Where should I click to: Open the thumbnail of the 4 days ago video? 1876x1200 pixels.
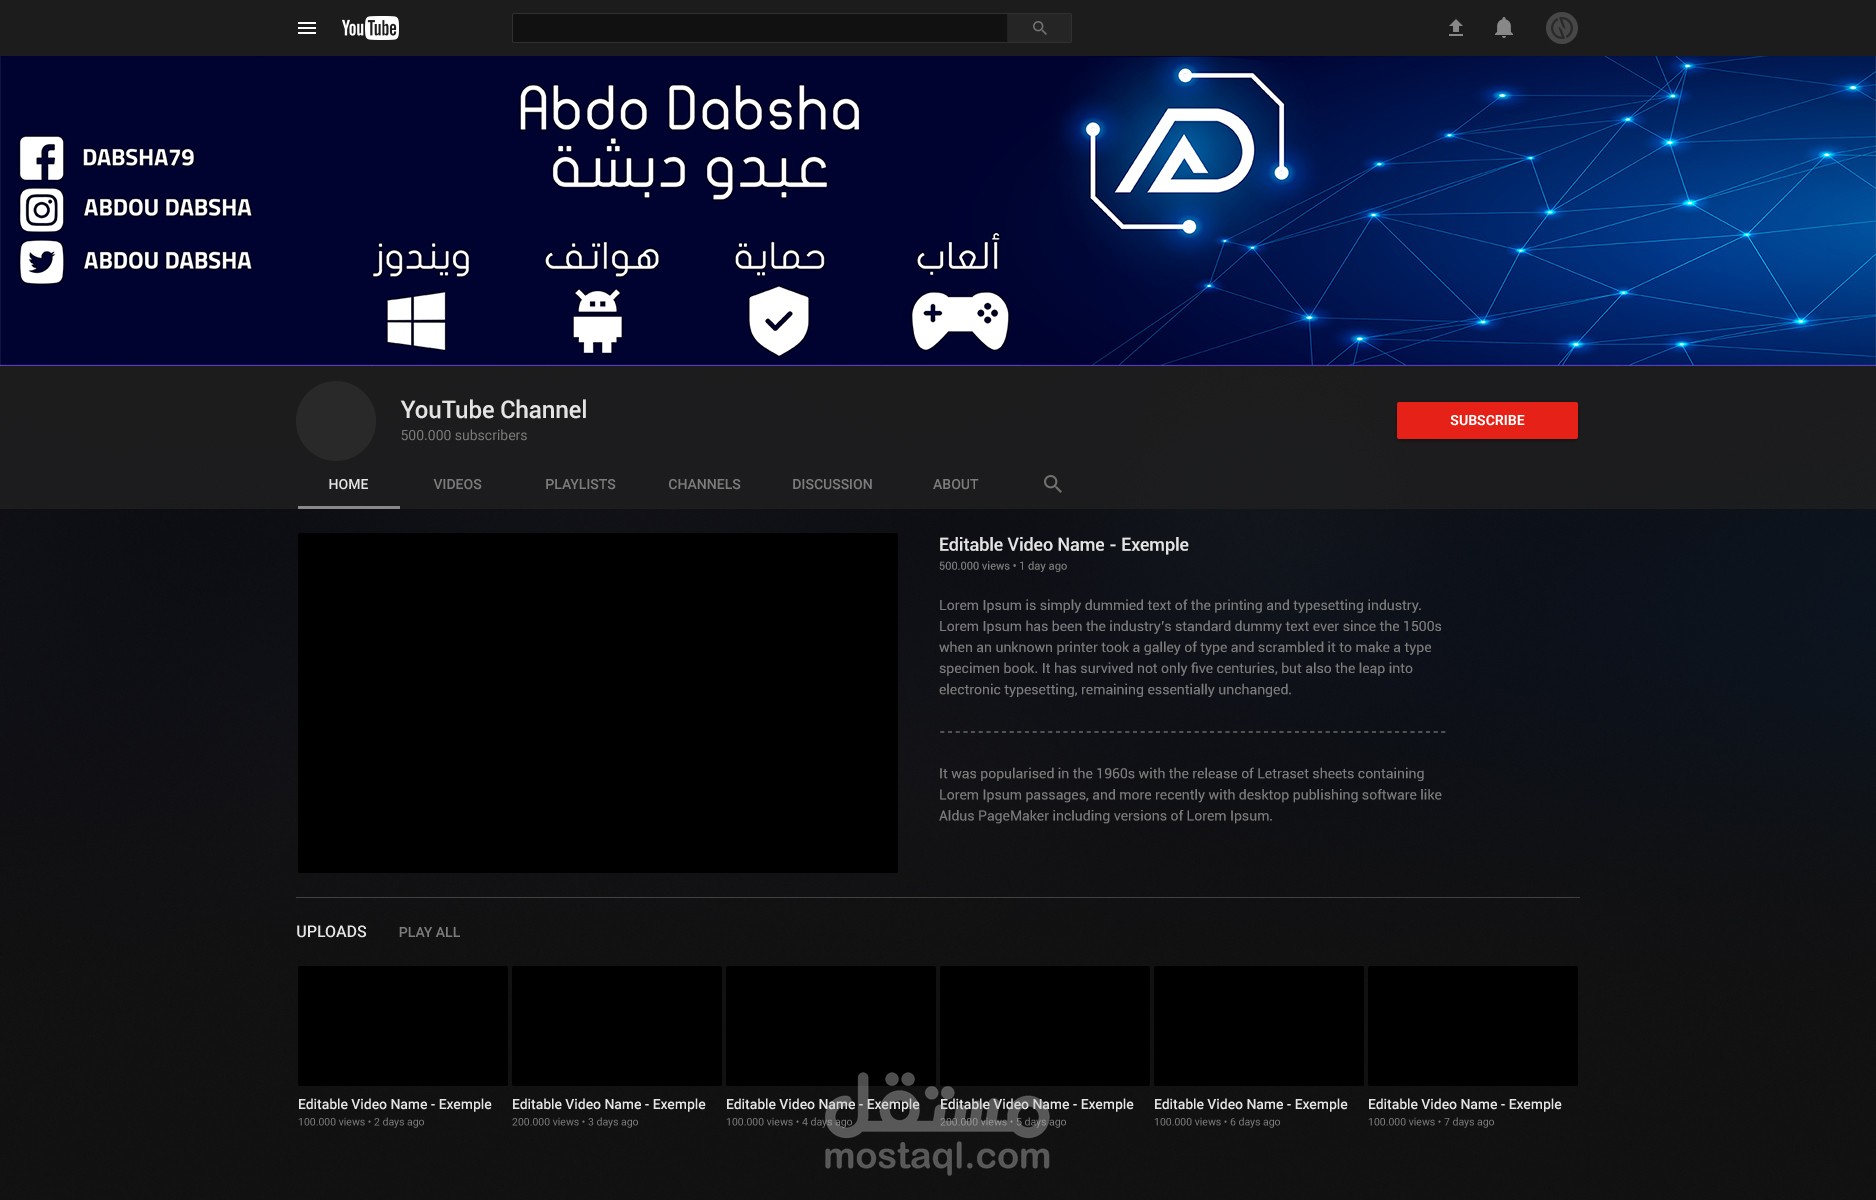pos(831,1026)
